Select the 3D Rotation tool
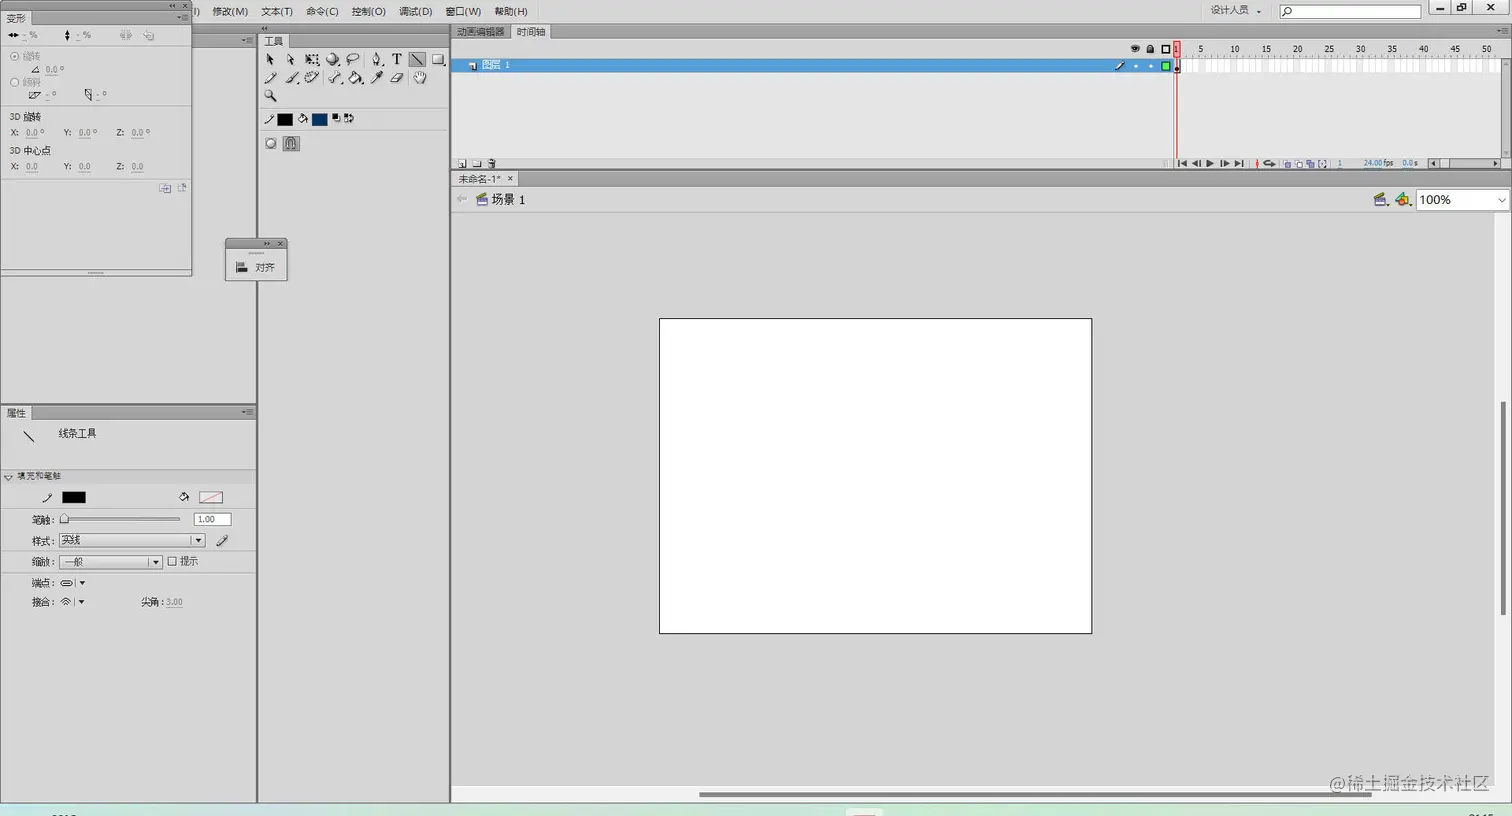 [x=333, y=60]
